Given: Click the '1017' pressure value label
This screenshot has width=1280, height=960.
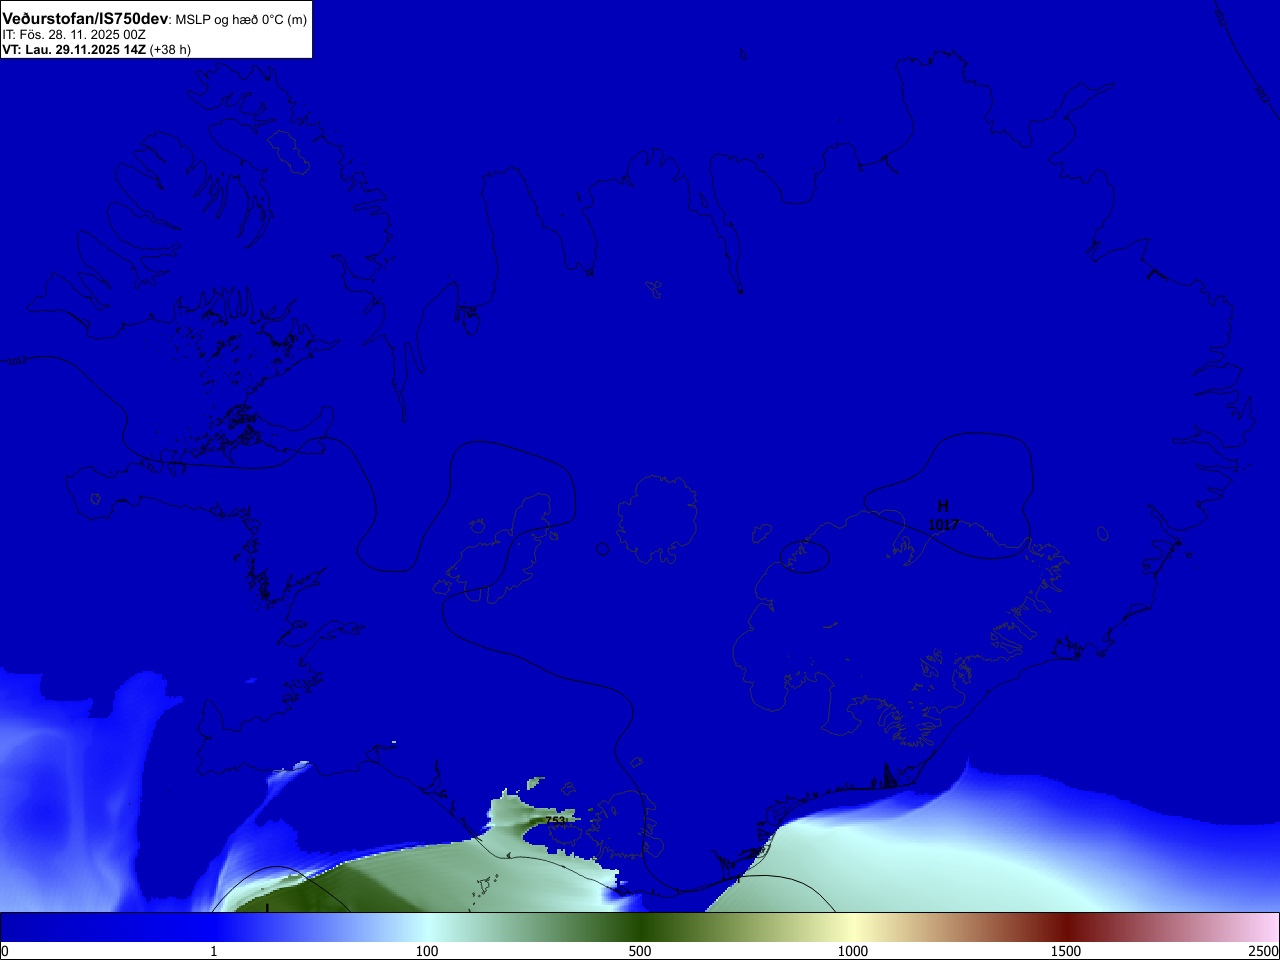Looking at the screenshot, I should pyautogui.click(x=943, y=524).
